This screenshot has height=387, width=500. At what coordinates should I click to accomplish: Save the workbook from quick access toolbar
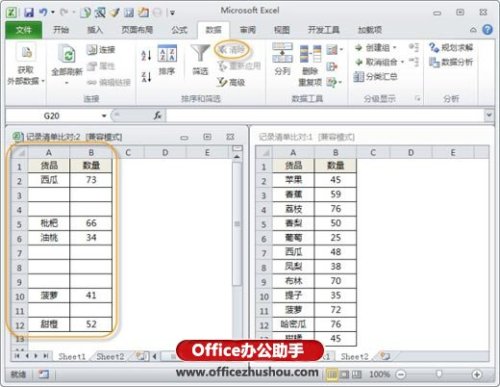tap(29, 13)
